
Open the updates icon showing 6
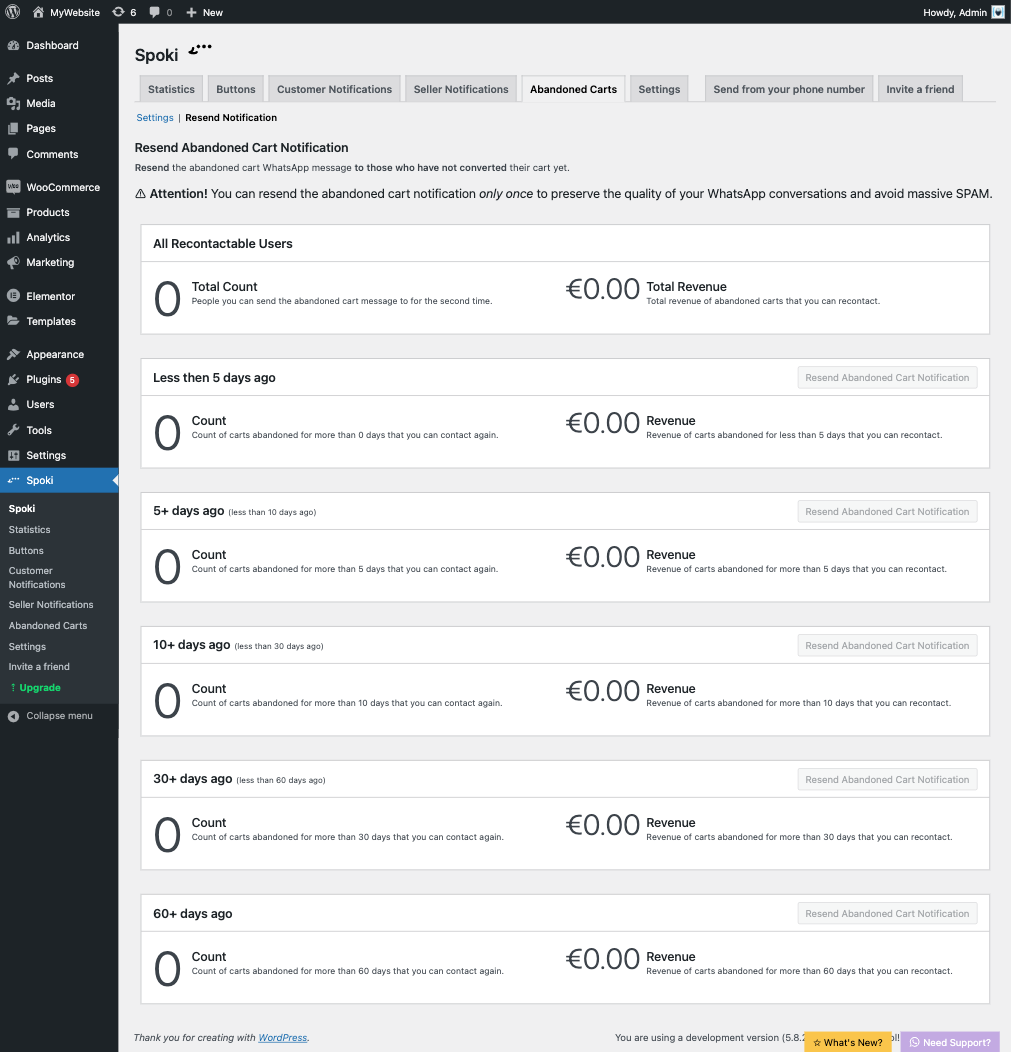(124, 12)
